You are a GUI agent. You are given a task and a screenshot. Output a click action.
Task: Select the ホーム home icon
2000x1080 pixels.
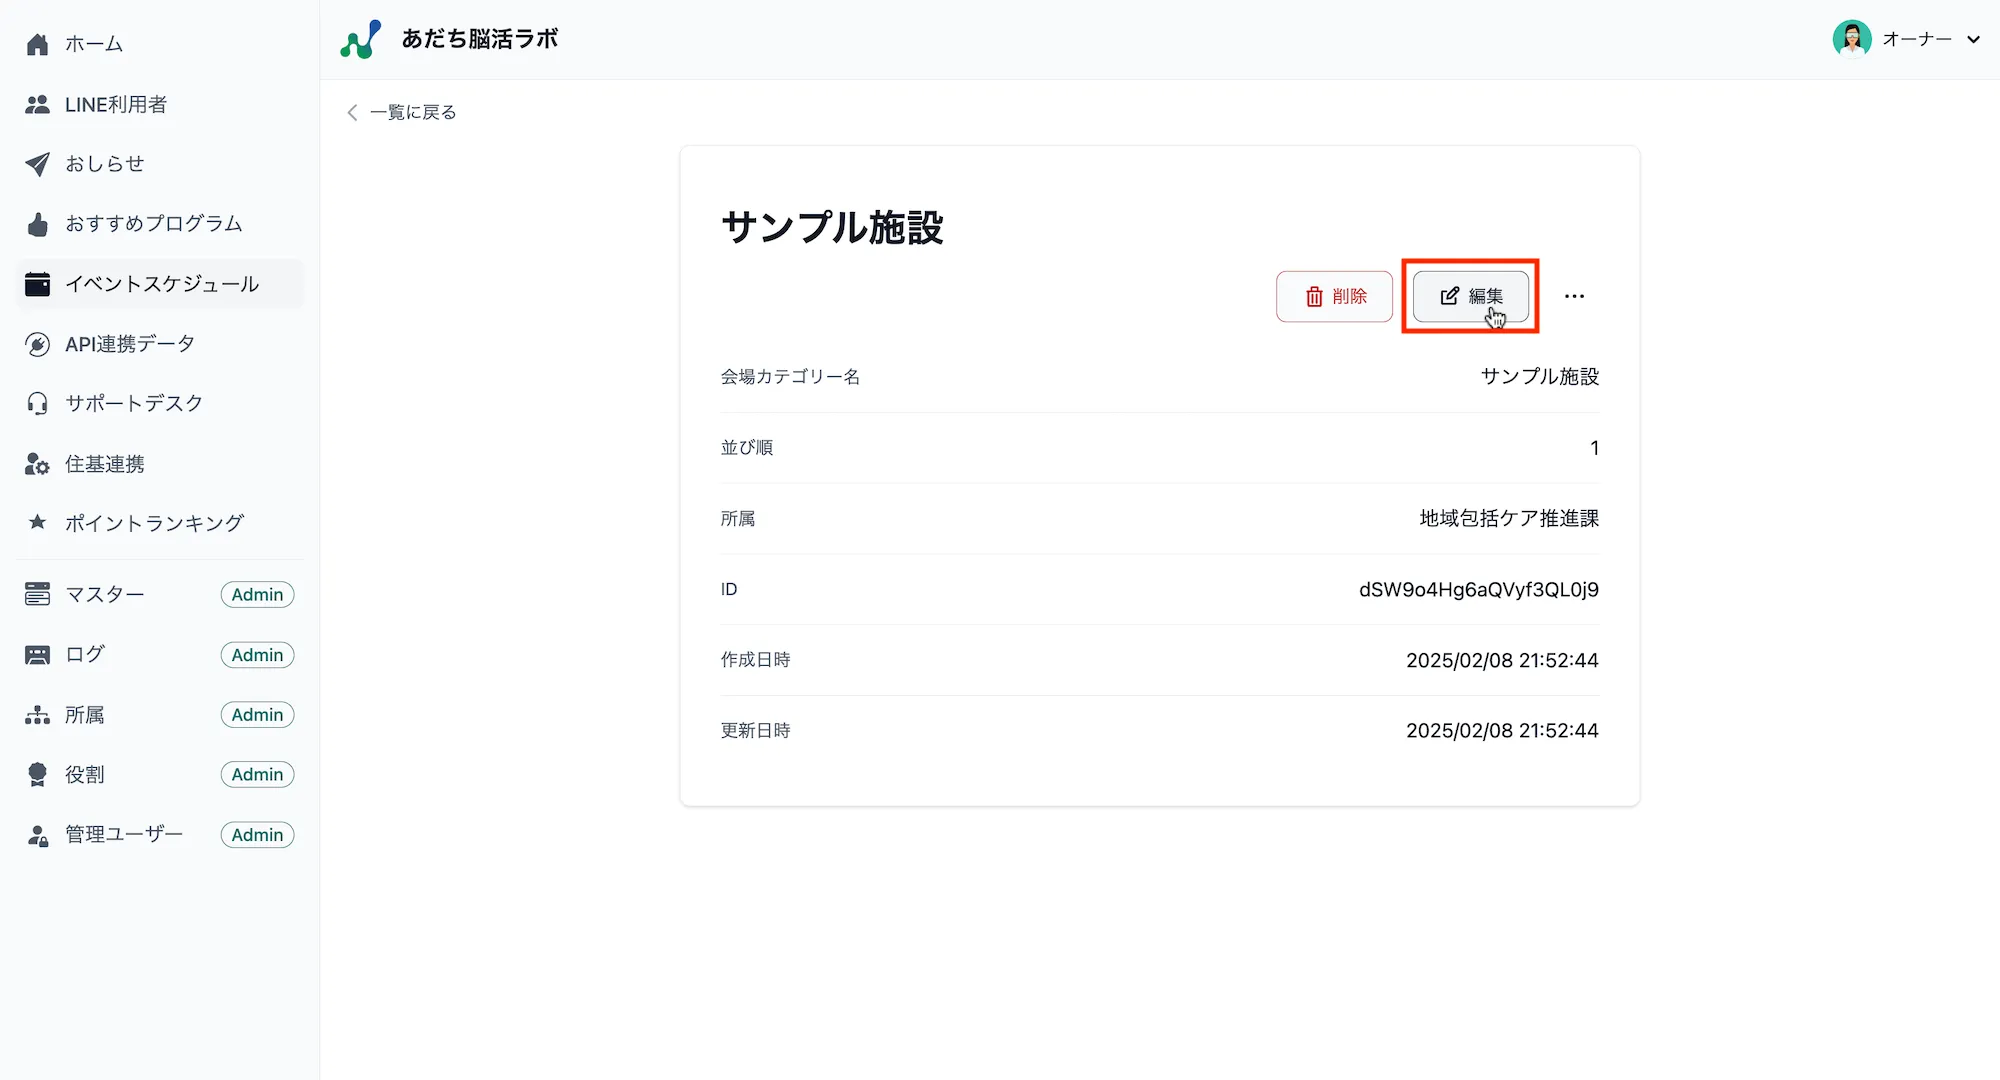pos(37,43)
